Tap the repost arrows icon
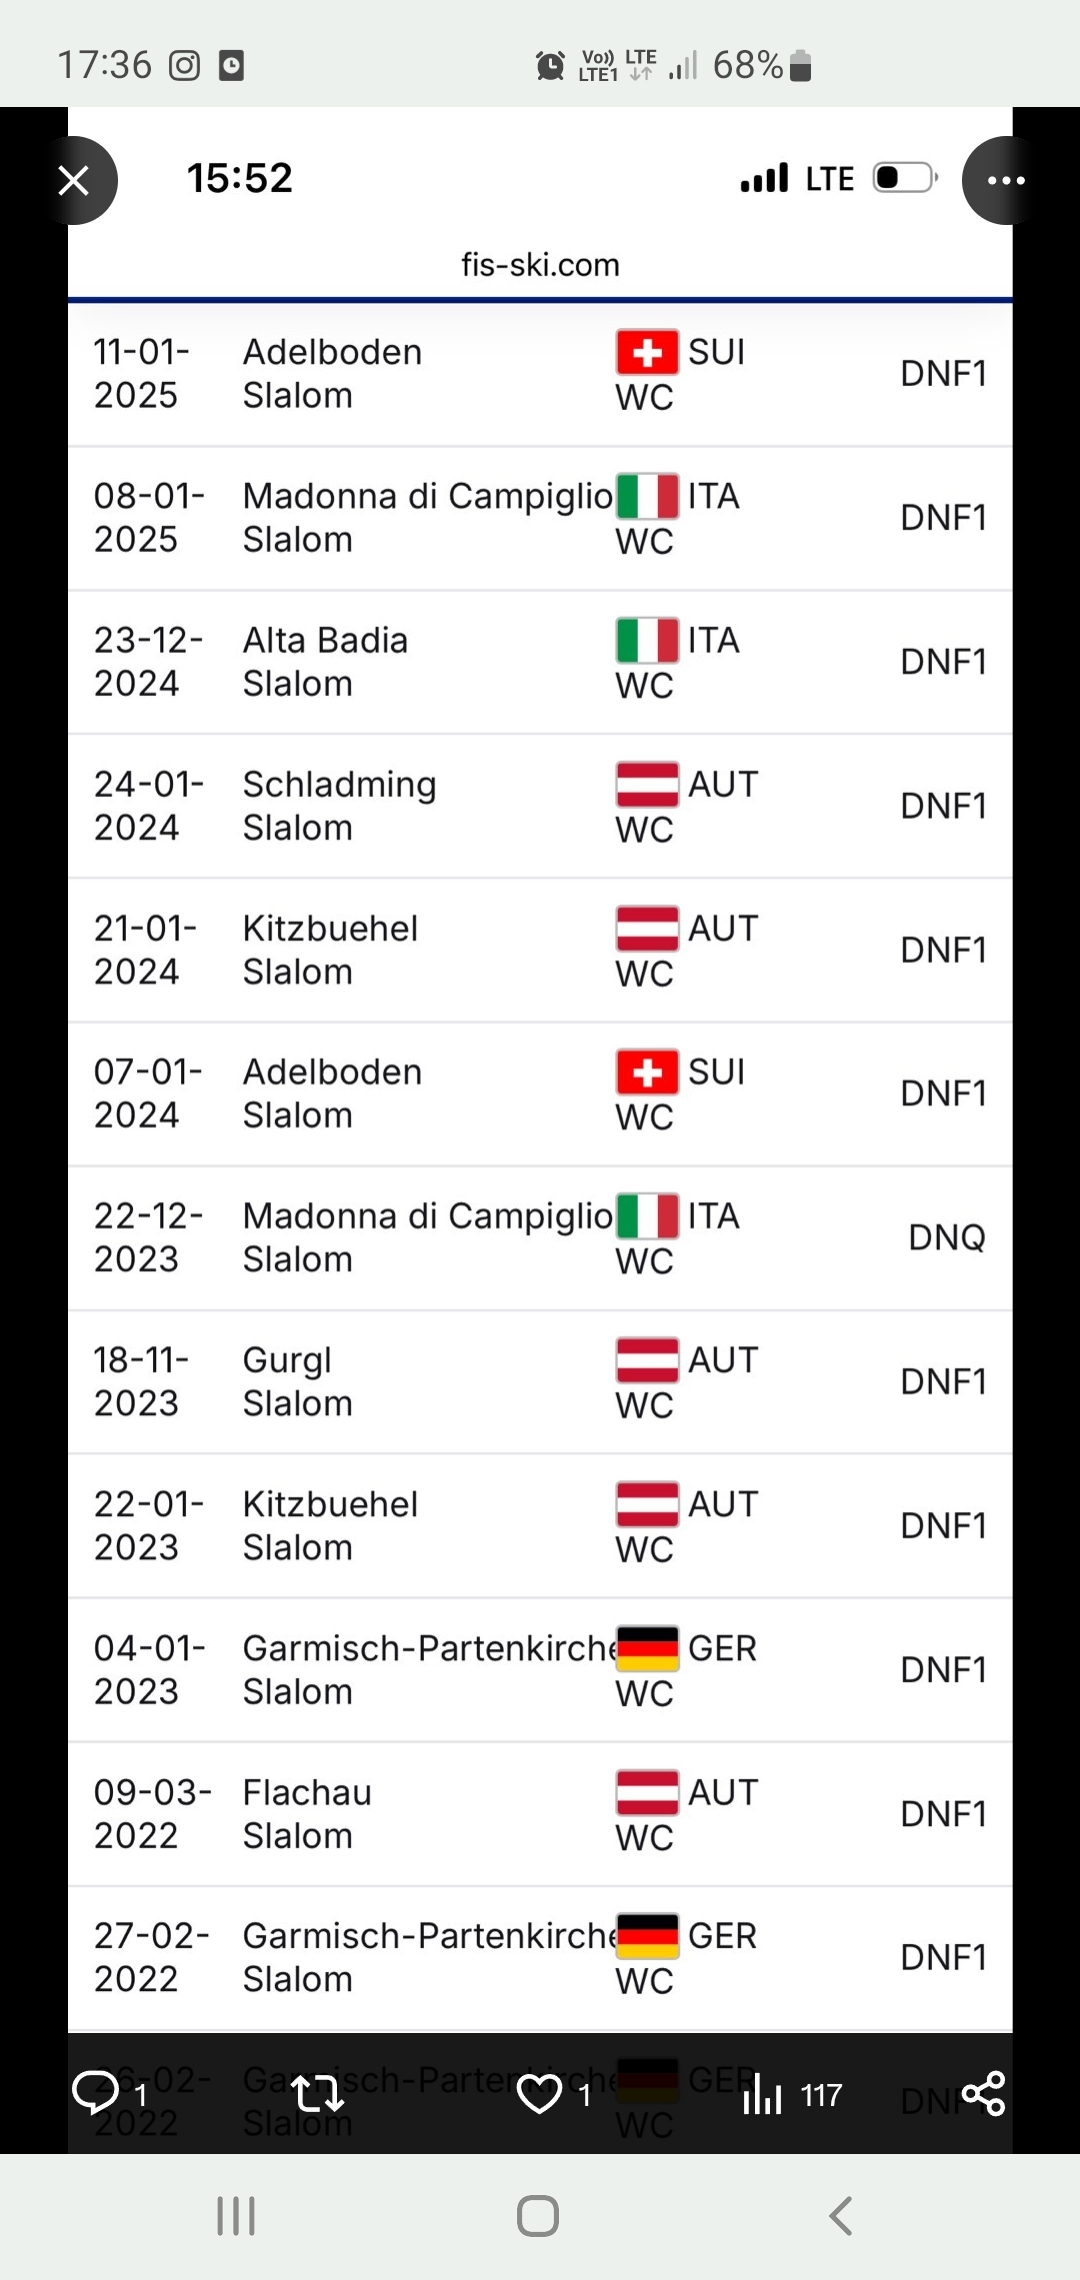This screenshot has height=2280, width=1080. click(317, 2093)
